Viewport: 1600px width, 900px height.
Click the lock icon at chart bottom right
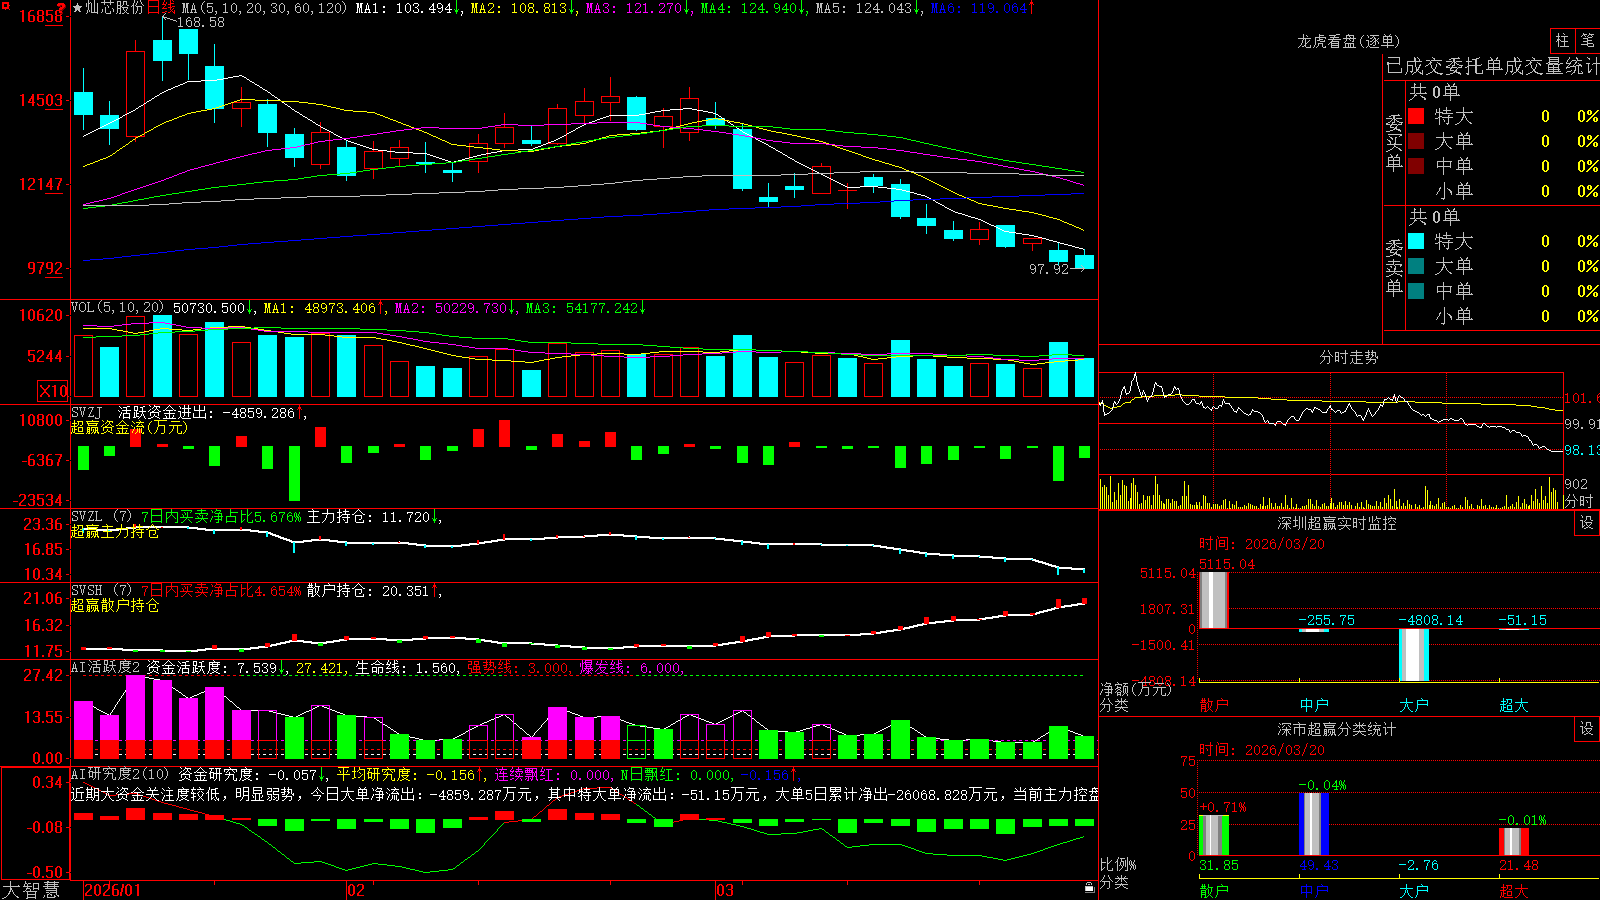point(1090,887)
